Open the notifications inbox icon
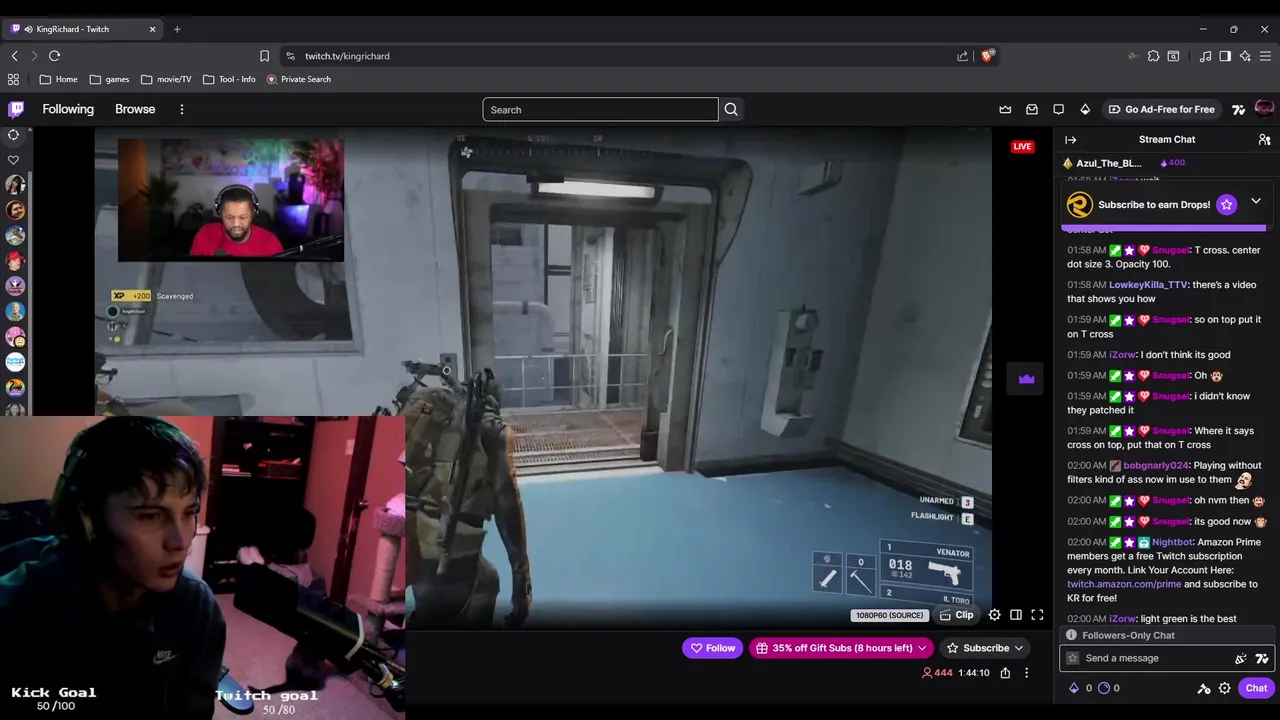1280x720 pixels. (x=1032, y=109)
